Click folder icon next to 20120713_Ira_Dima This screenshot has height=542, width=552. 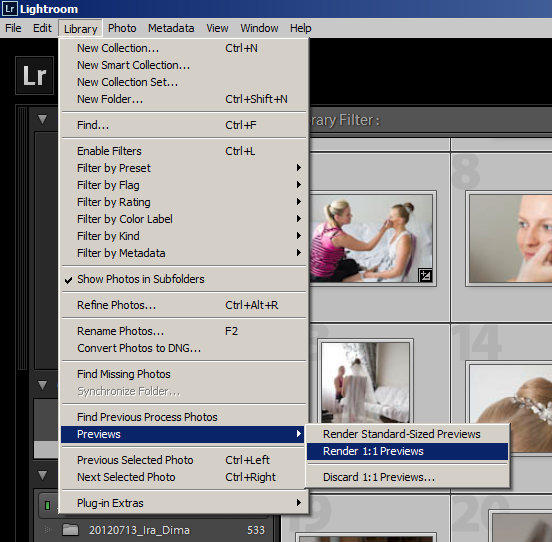point(70,530)
